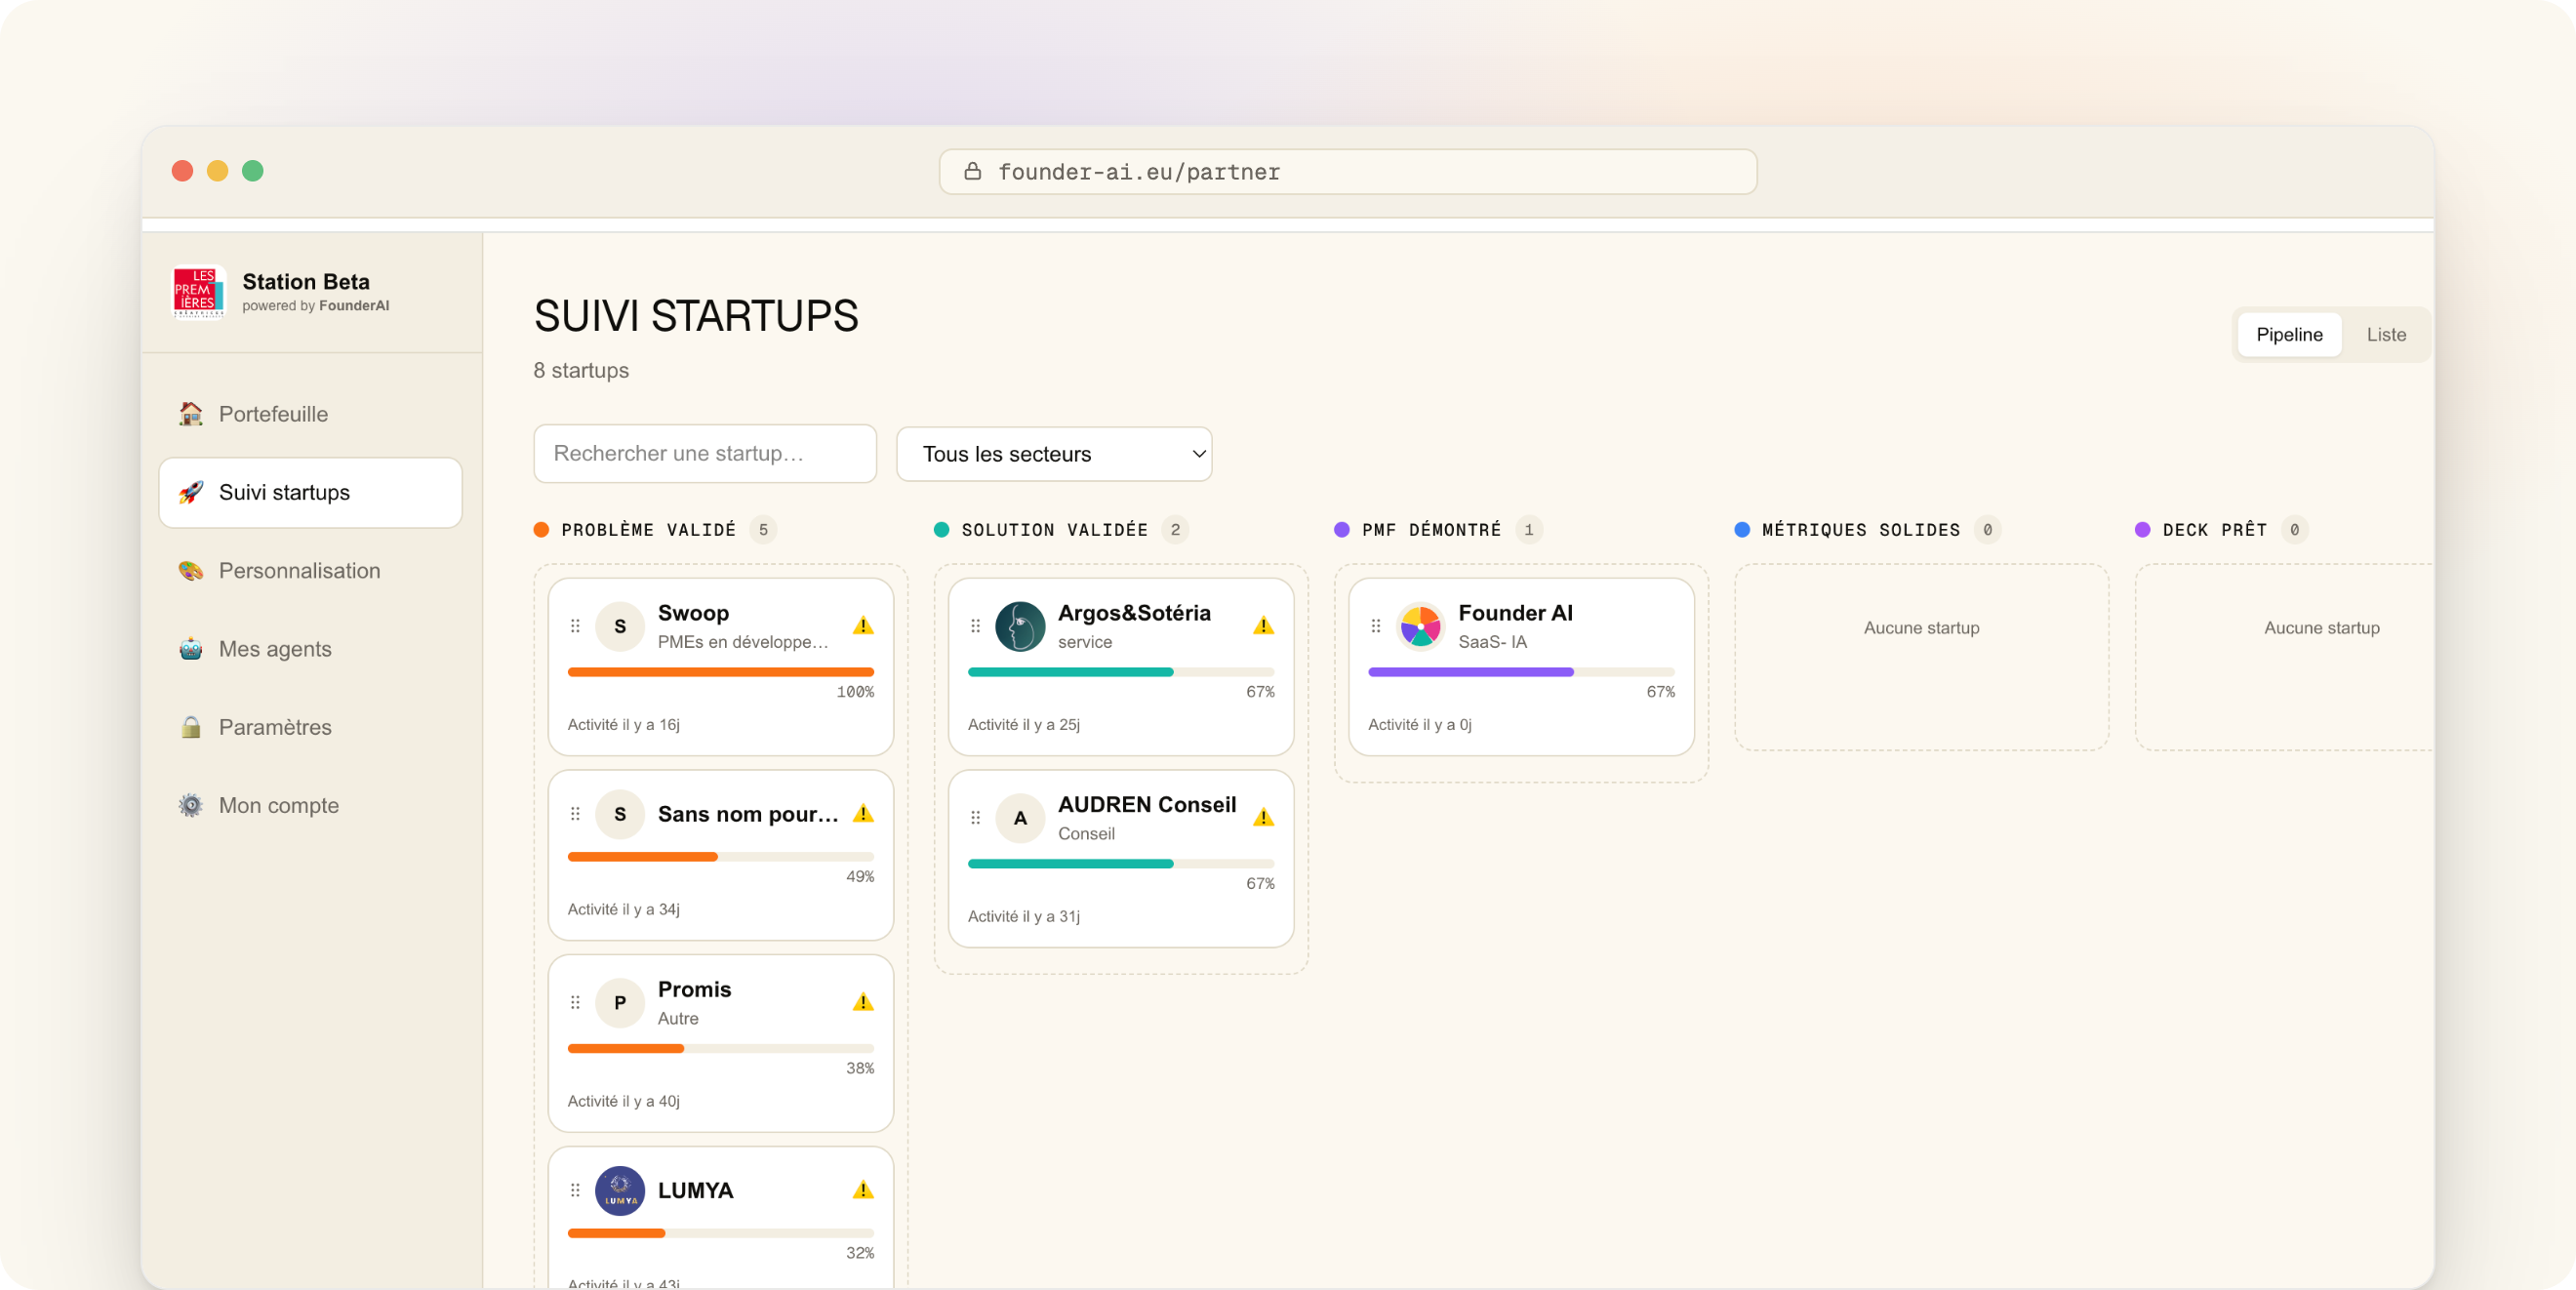Click the Argos&Sotéria logo avatar

(x=1020, y=626)
